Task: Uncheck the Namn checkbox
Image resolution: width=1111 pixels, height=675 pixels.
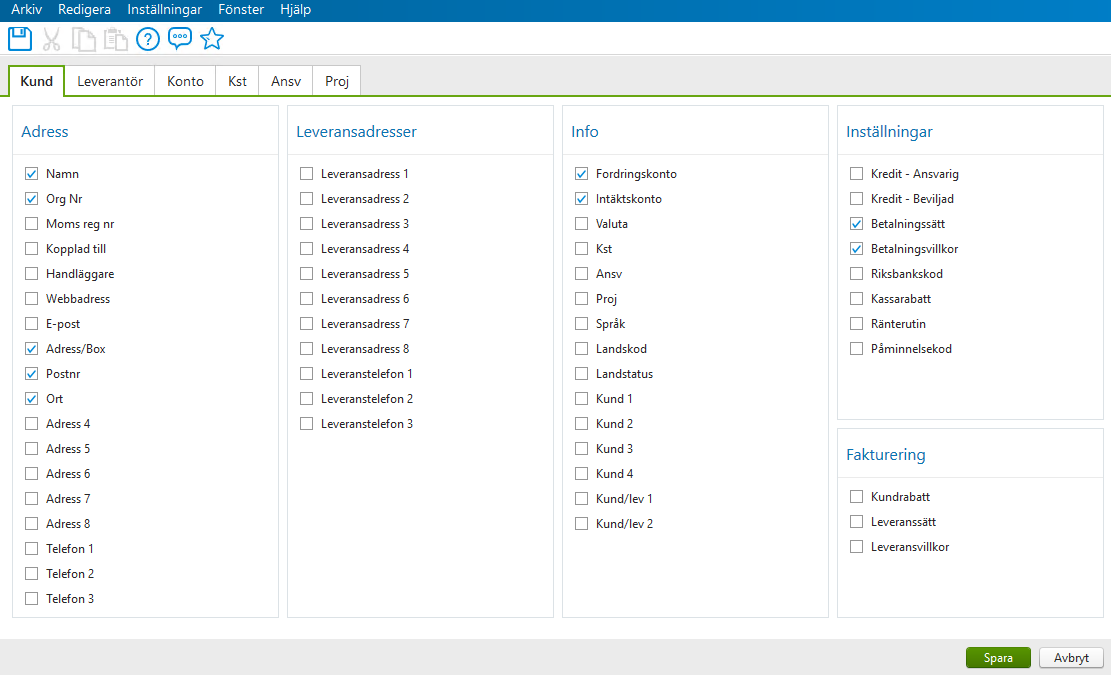Action: [x=31, y=173]
